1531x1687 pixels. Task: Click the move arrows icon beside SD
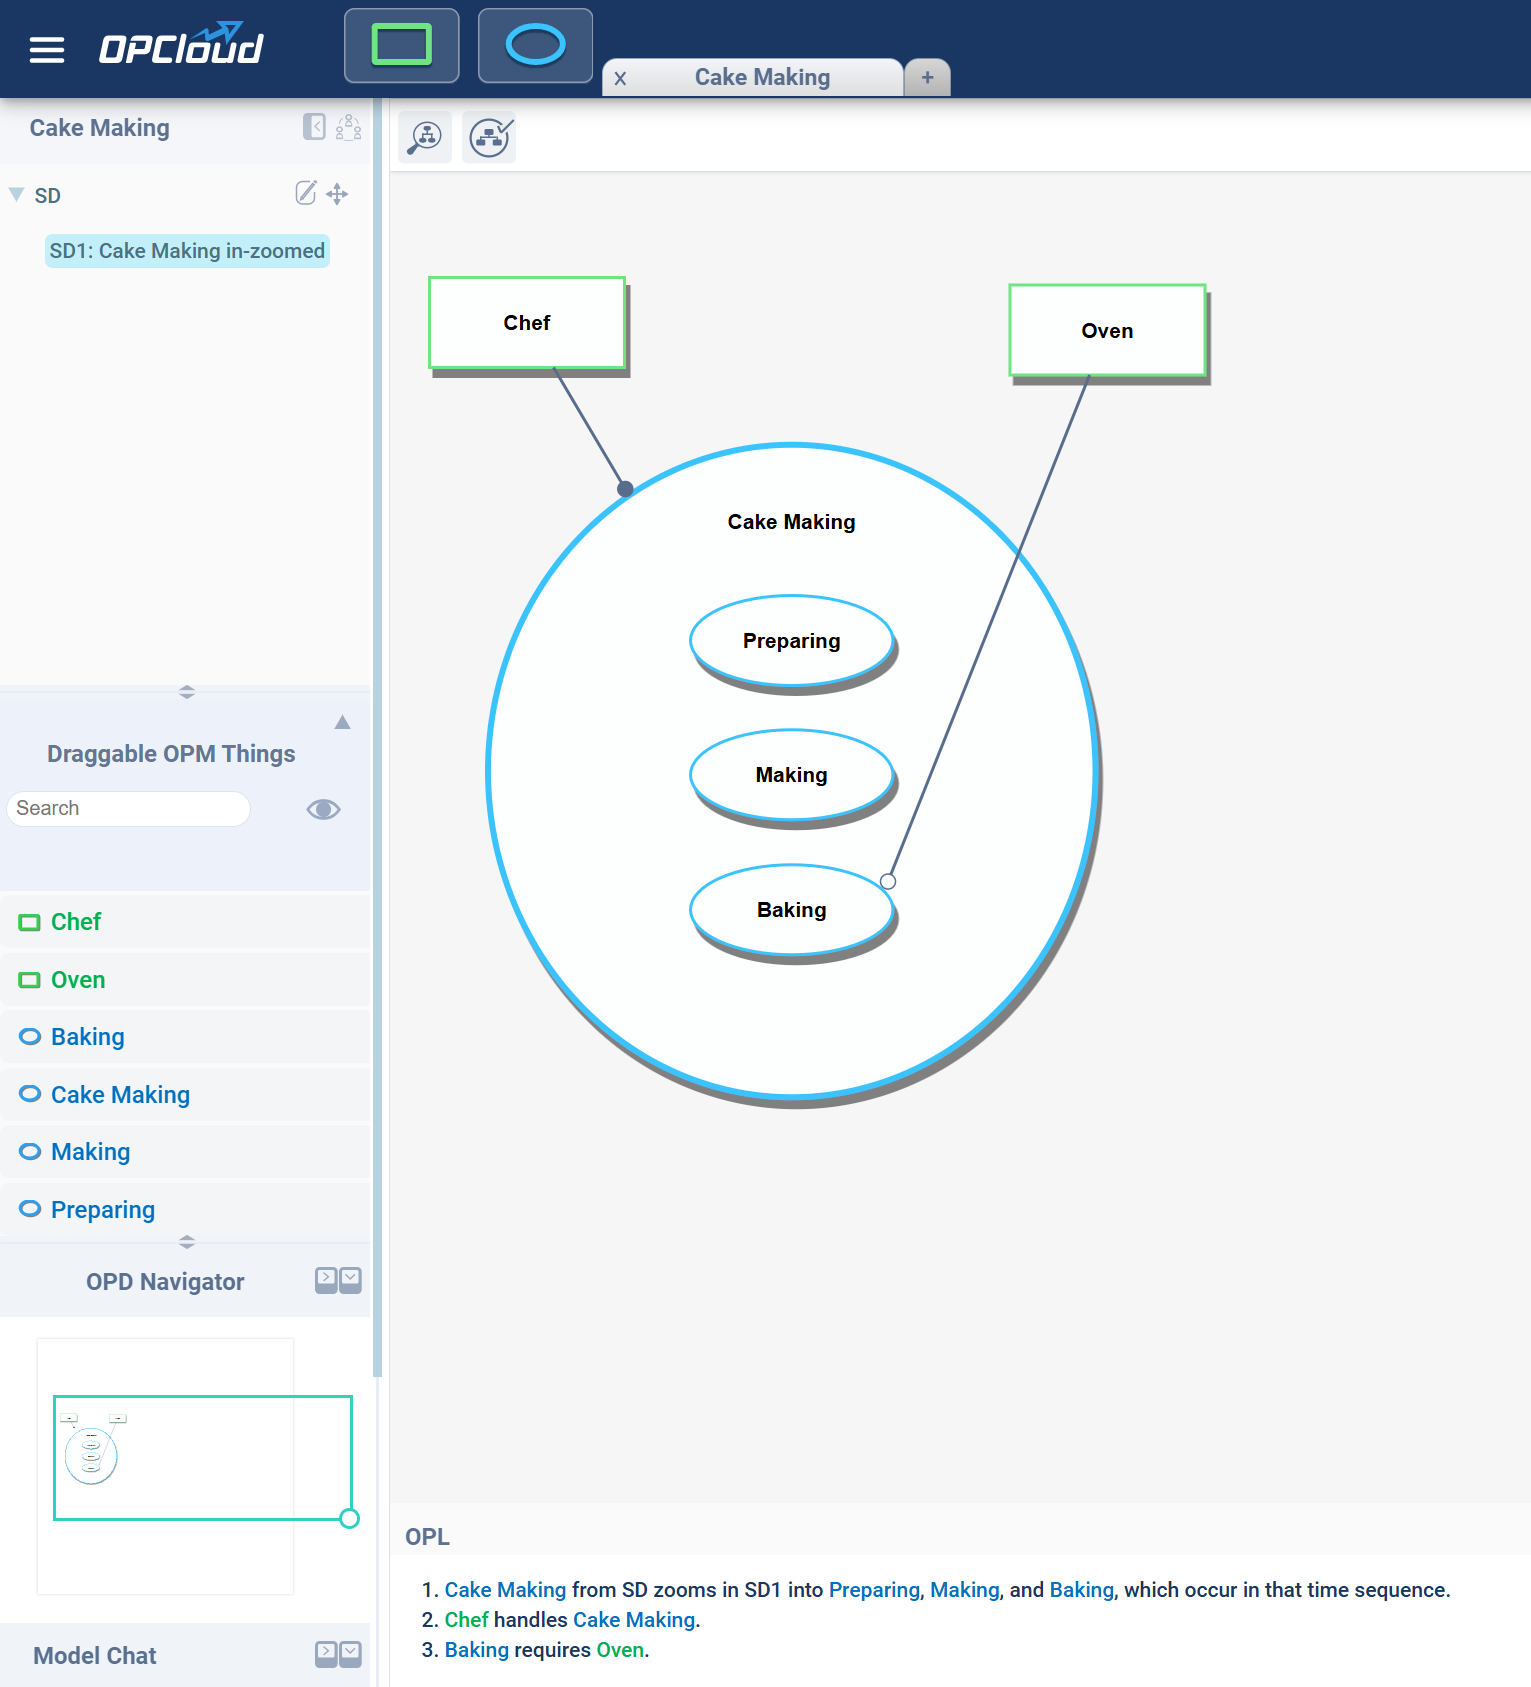tap(338, 194)
